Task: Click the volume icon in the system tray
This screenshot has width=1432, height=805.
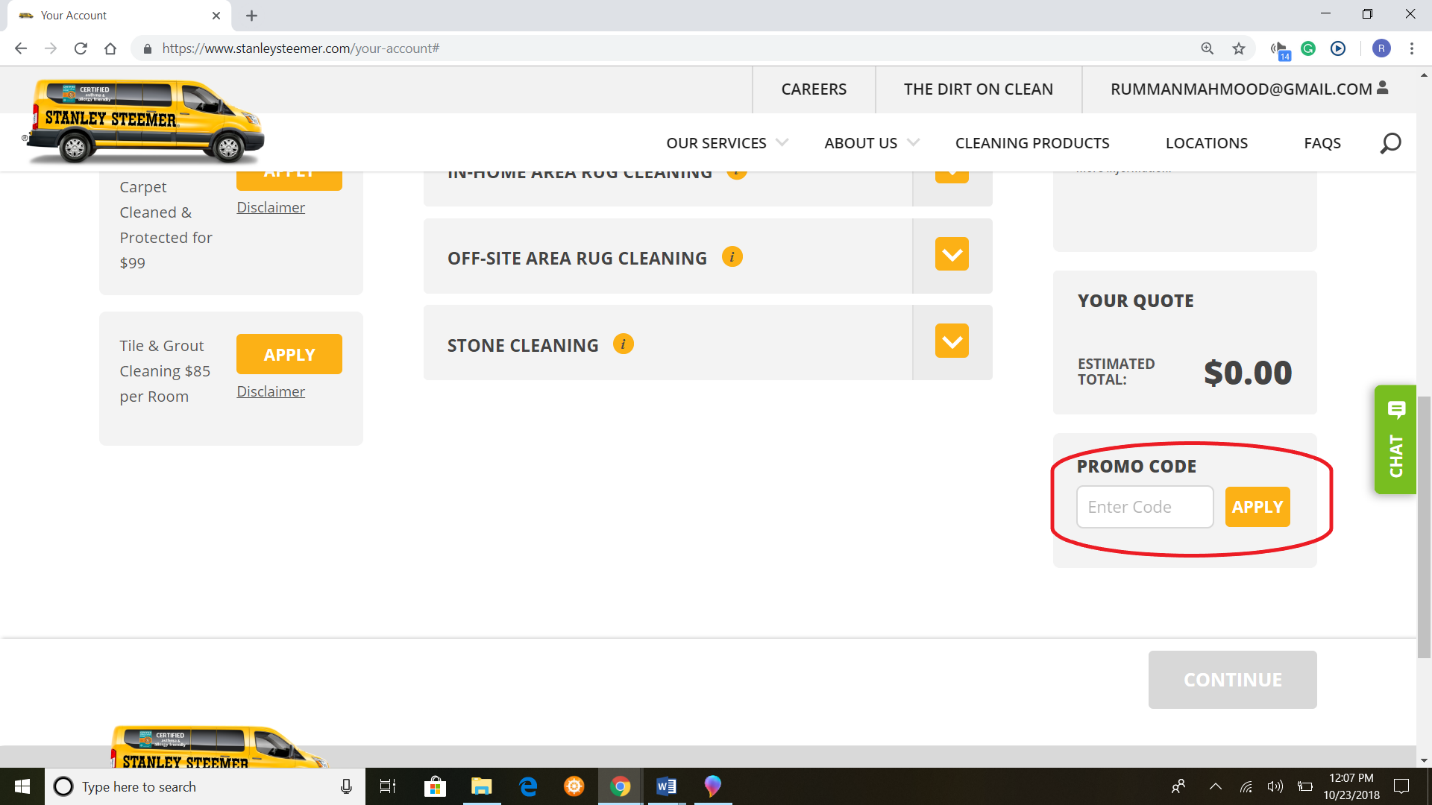Action: click(1275, 786)
